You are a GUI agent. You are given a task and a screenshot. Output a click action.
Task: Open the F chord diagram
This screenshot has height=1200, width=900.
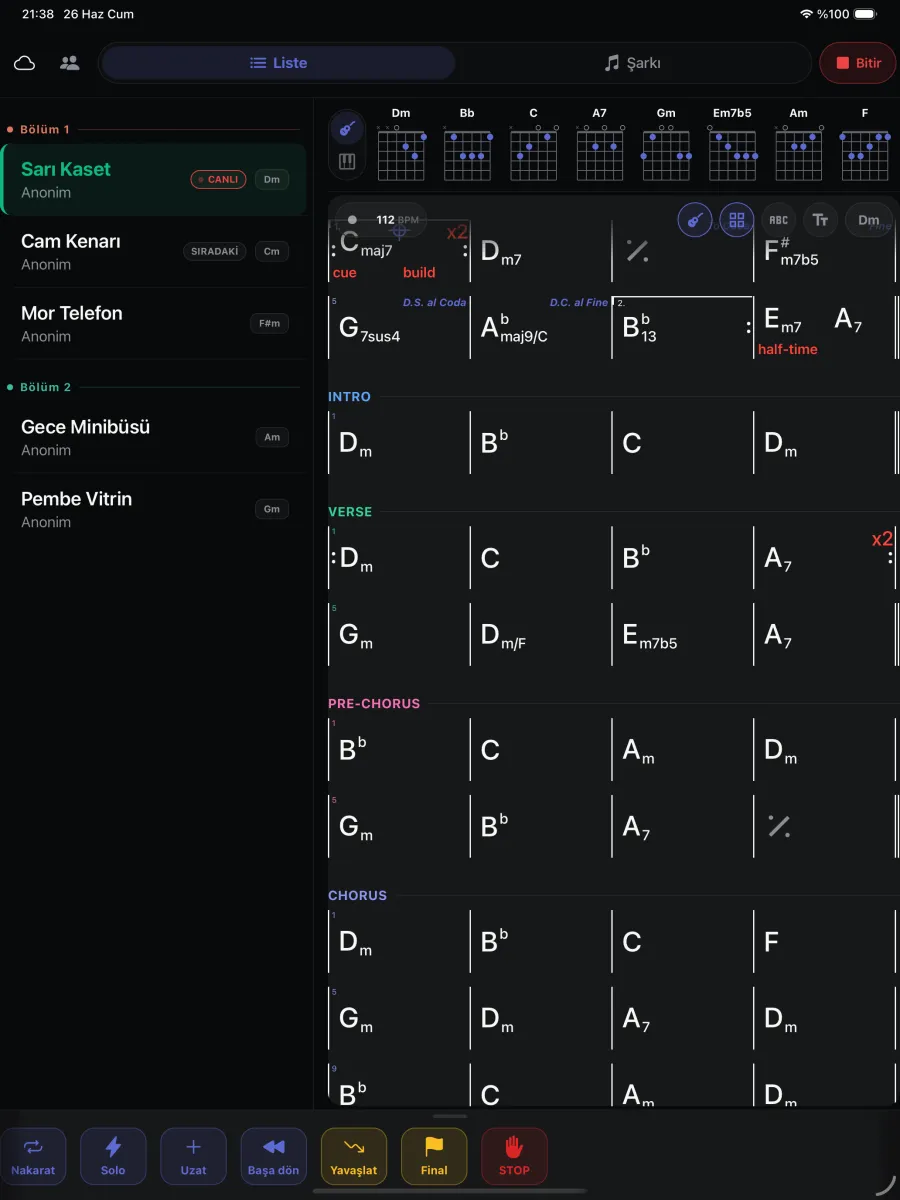coord(865,144)
